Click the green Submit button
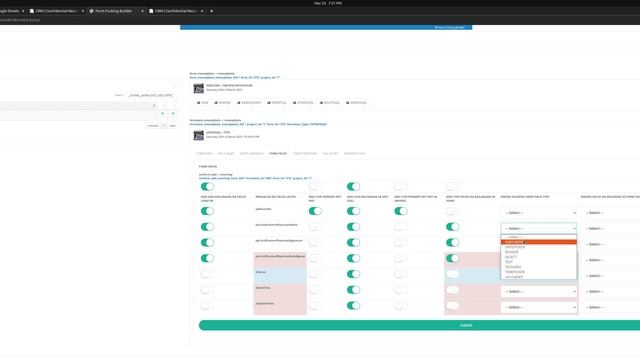 pyautogui.click(x=419, y=325)
